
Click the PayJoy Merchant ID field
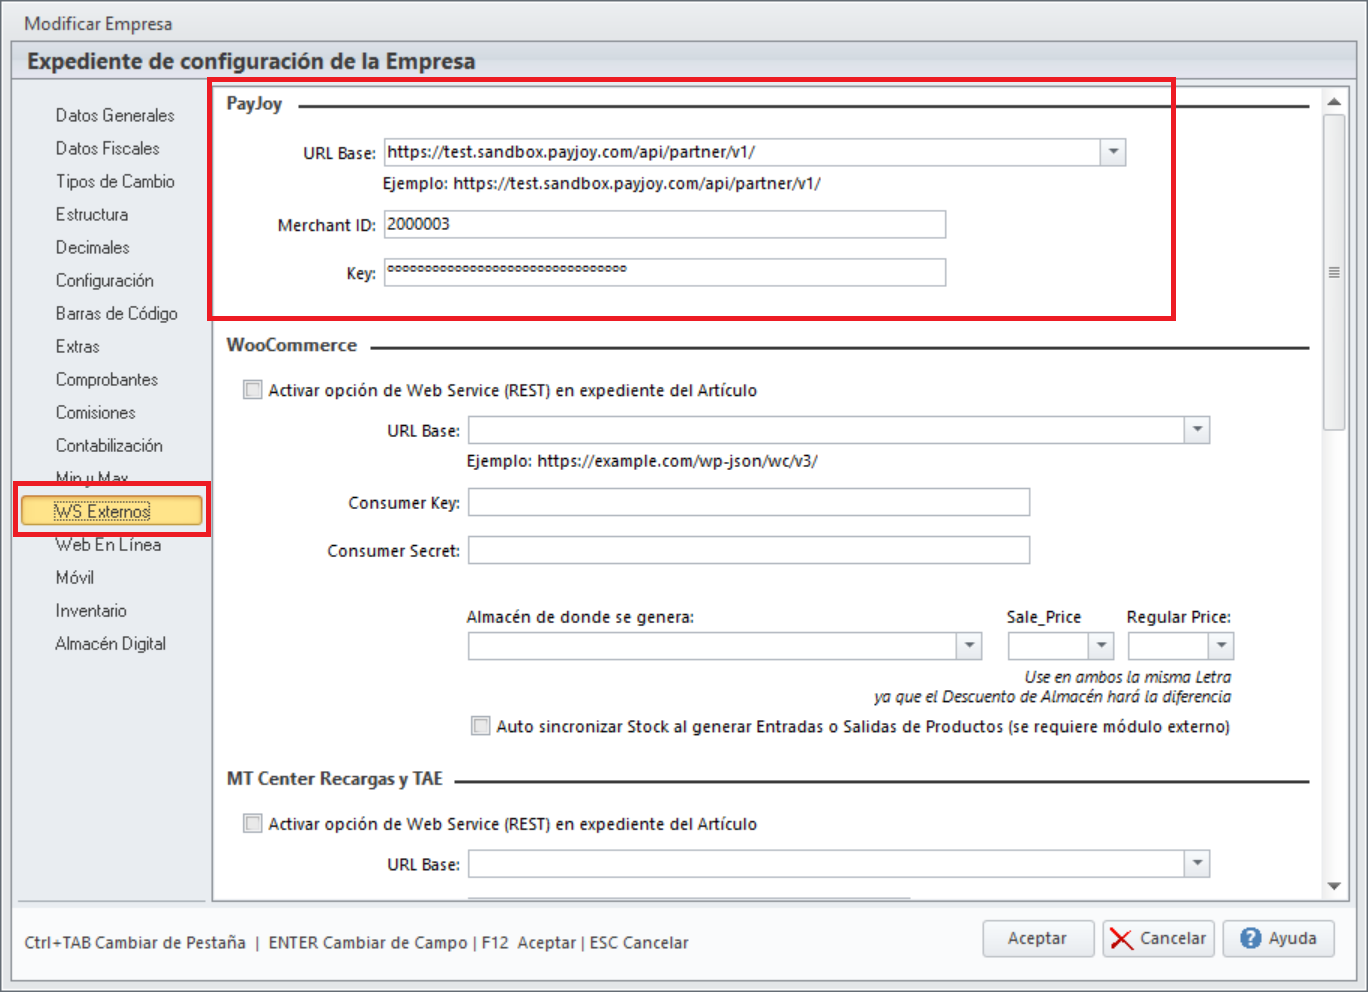664,225
